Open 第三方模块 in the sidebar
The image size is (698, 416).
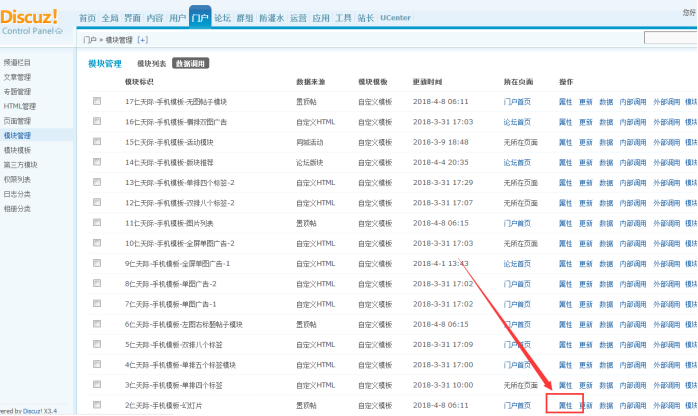tap(20, 165)
